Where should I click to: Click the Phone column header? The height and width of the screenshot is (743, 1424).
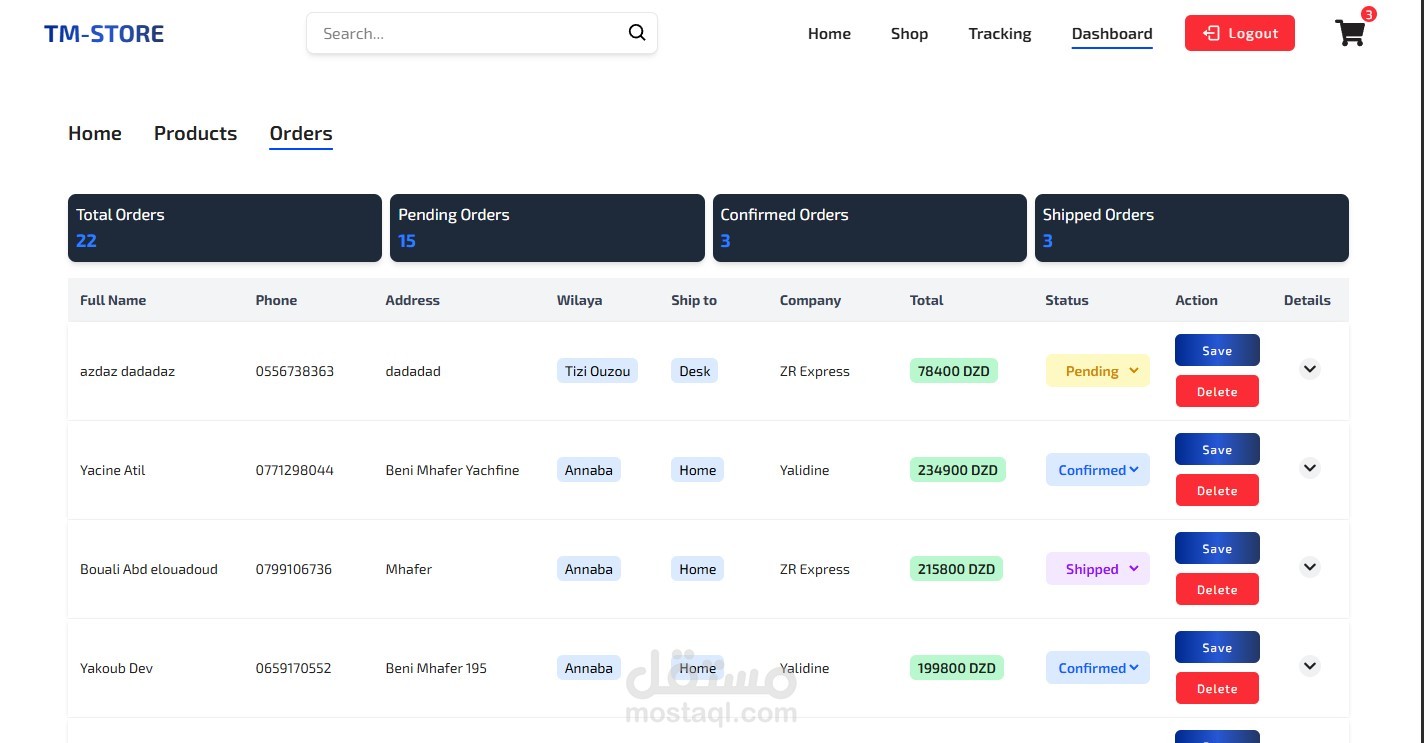[276, 300]
